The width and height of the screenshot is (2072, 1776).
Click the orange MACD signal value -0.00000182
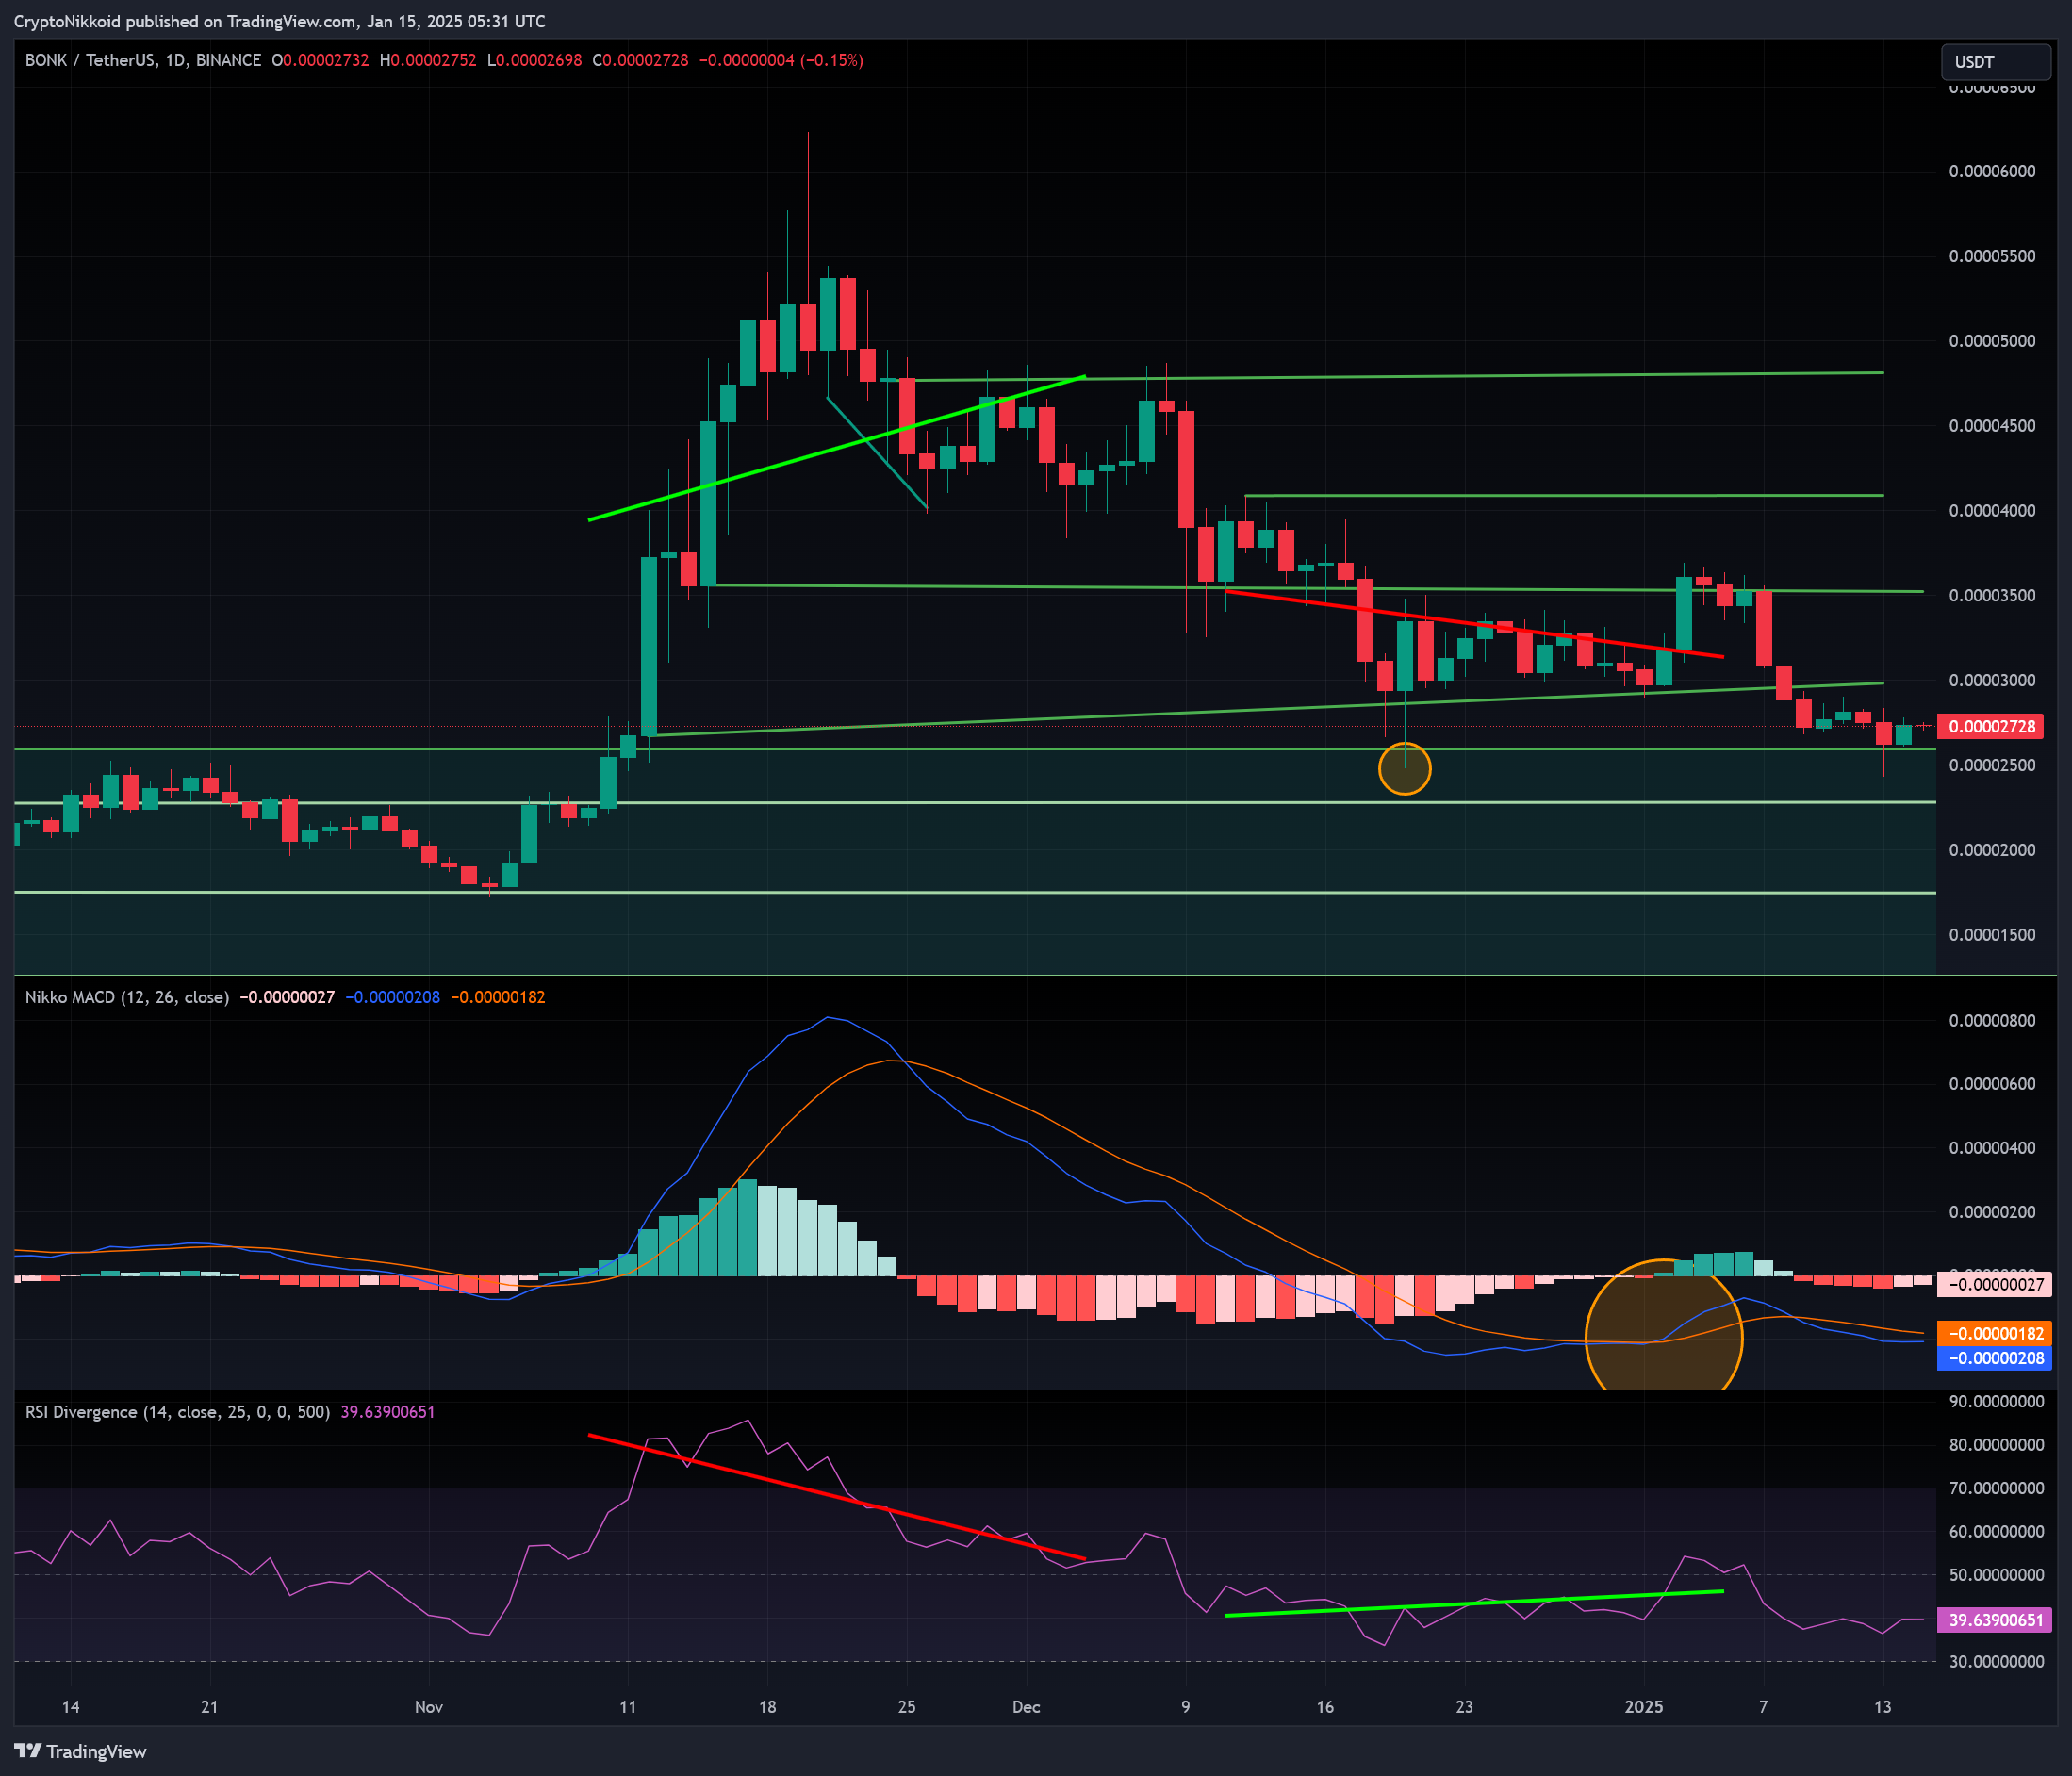pos(1995,1333)
